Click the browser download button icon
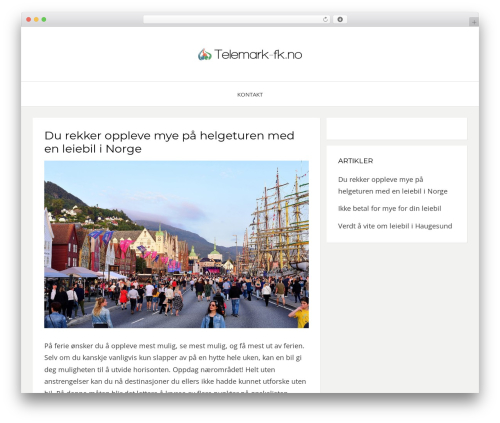Viewport: 500px width, 423px height. (340, 19)
